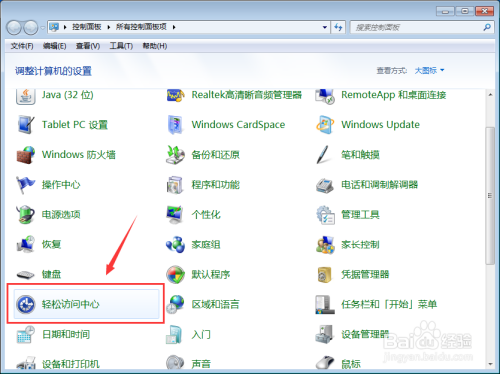
Task: Open the 设备管理器 icon
Action: [325, 334]
